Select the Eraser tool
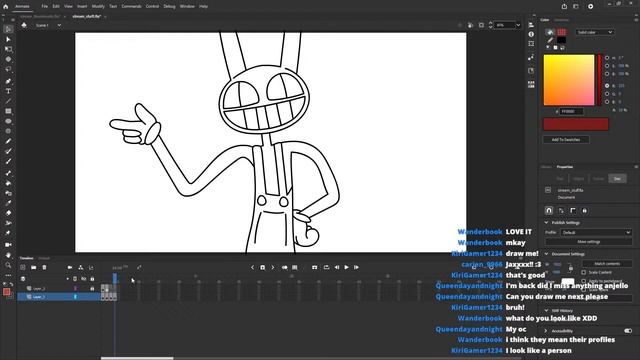 (8, 213)
